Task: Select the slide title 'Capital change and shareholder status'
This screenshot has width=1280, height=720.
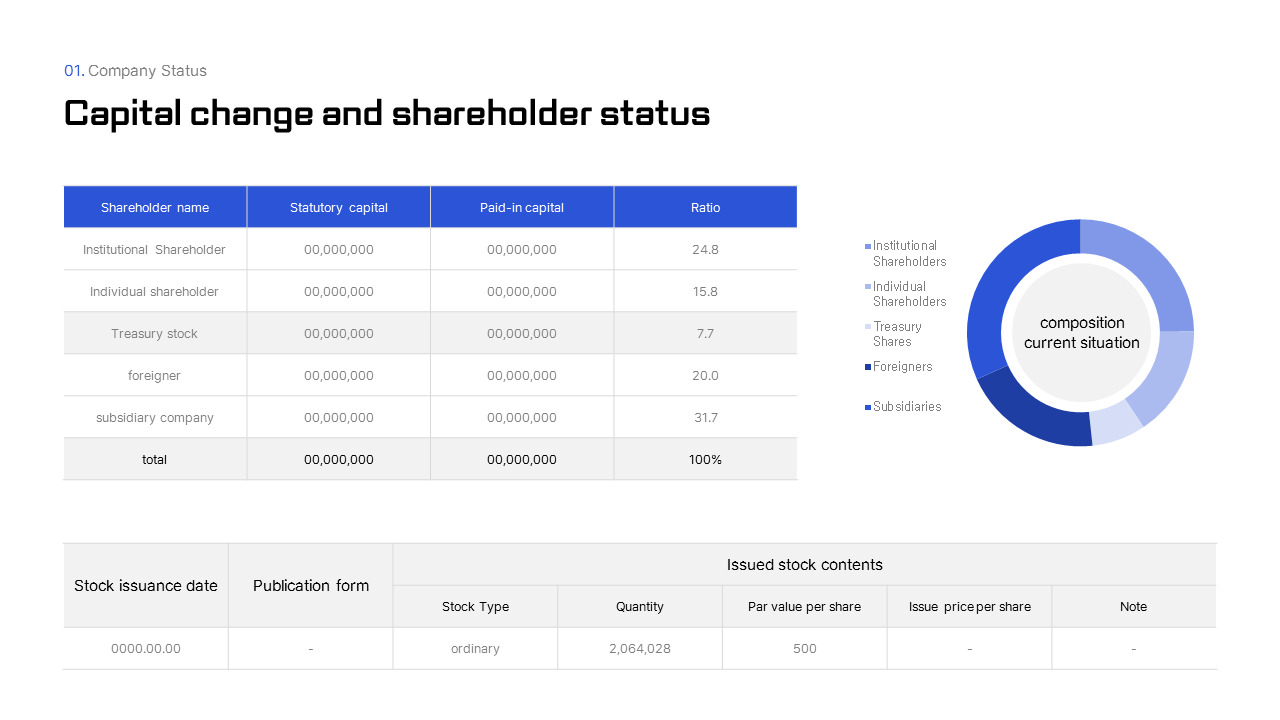Action: (x=387, y=114)
